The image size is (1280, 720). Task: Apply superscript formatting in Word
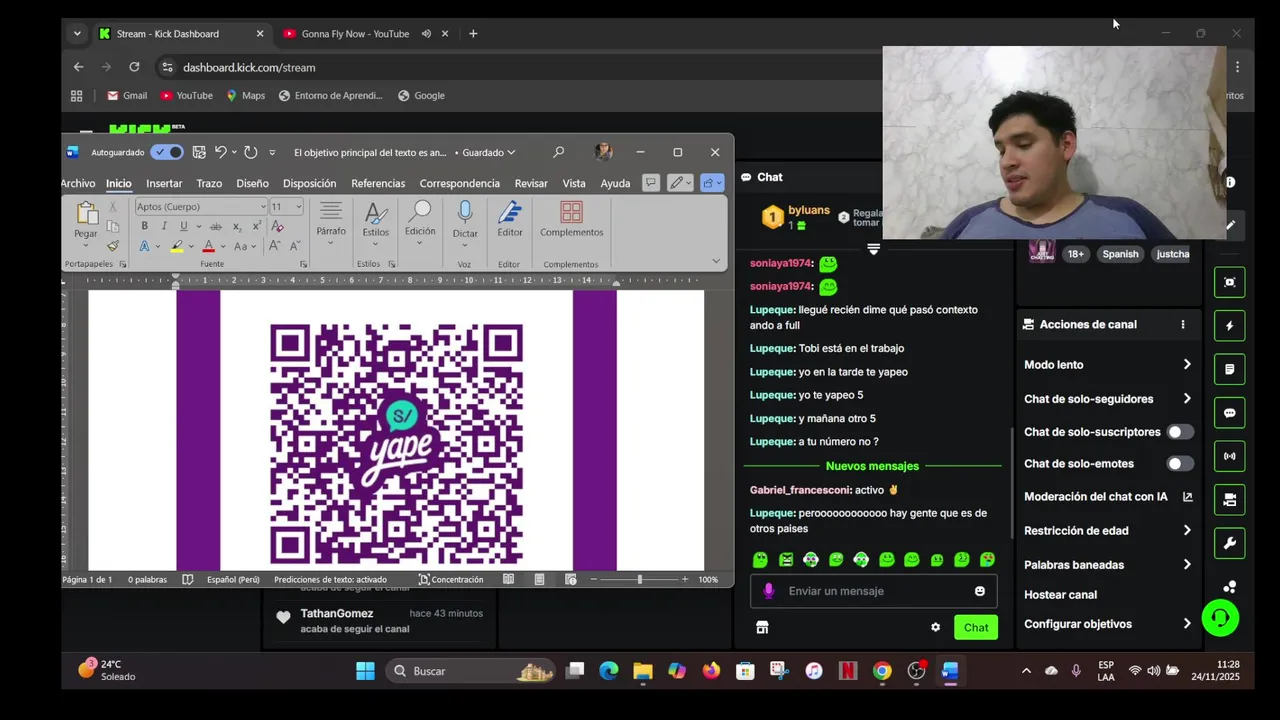pyautogui.click(x=255, y=226)
